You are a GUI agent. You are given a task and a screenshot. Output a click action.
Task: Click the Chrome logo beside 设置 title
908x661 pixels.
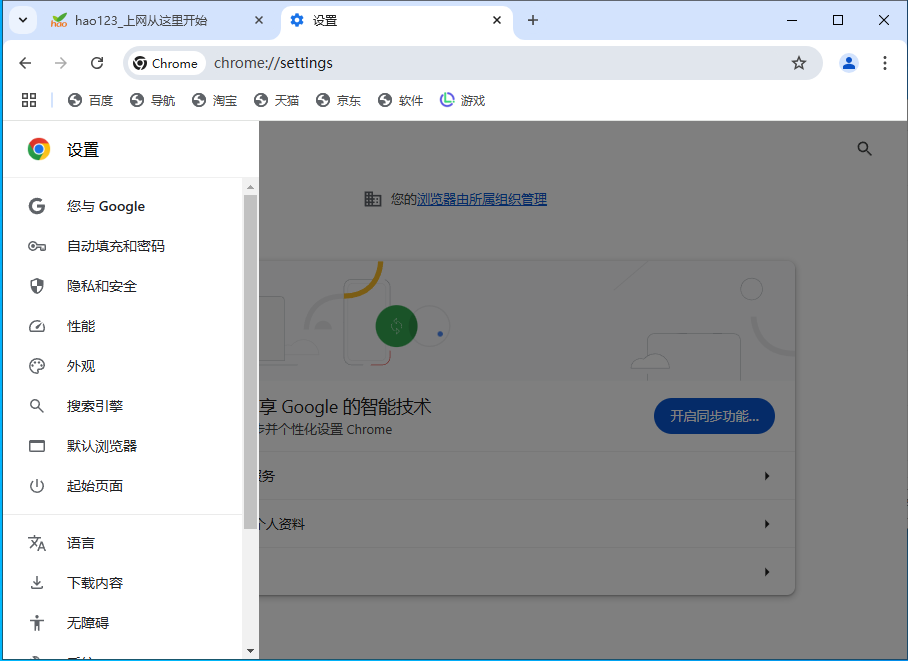pyautogui.click(x=39, y=149)
